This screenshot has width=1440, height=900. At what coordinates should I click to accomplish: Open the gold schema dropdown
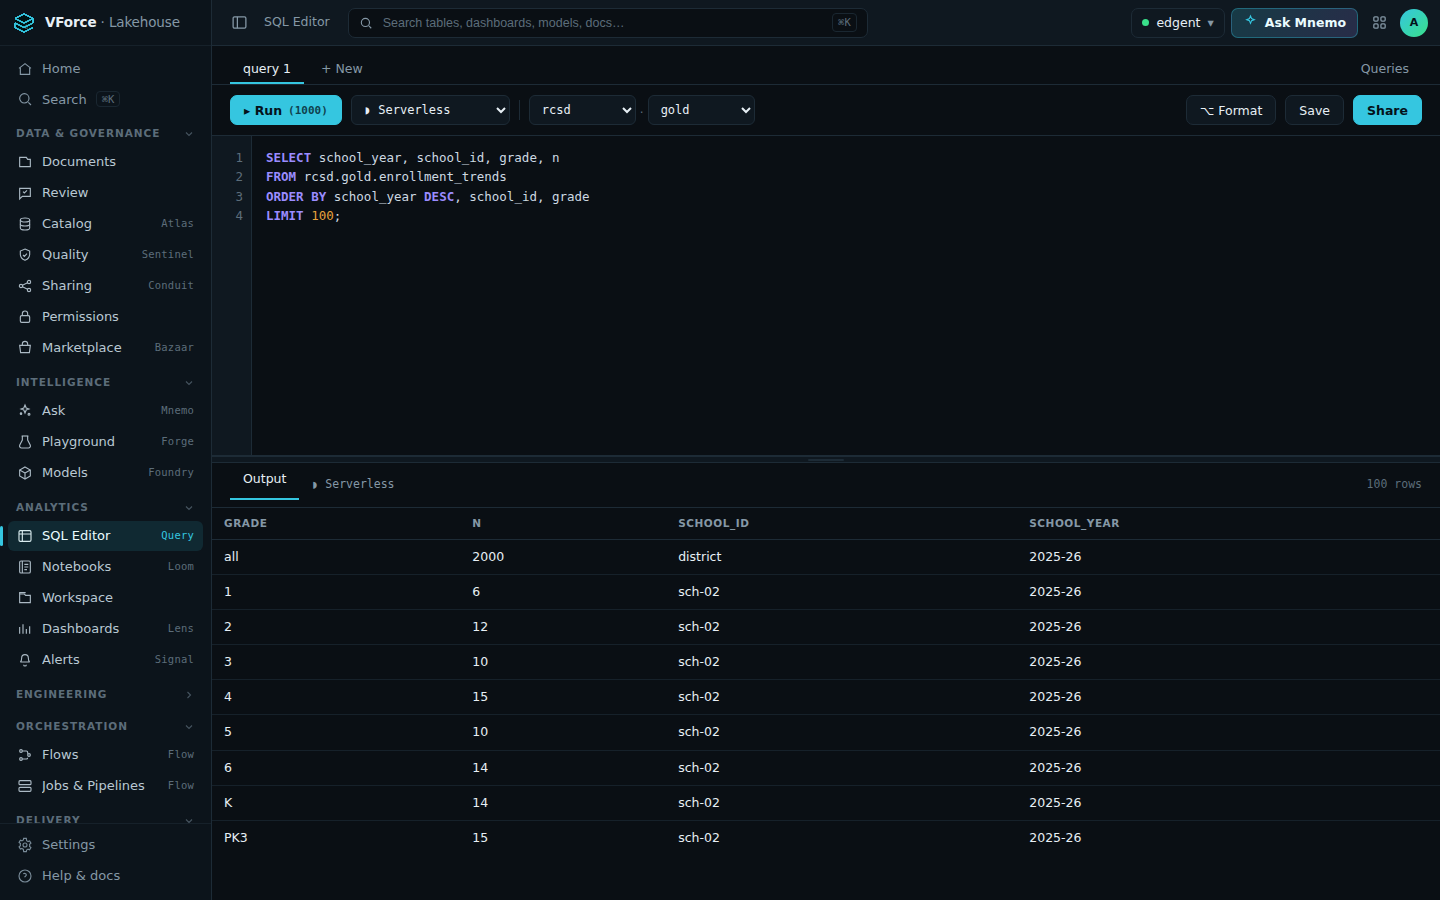coord(701,110)
